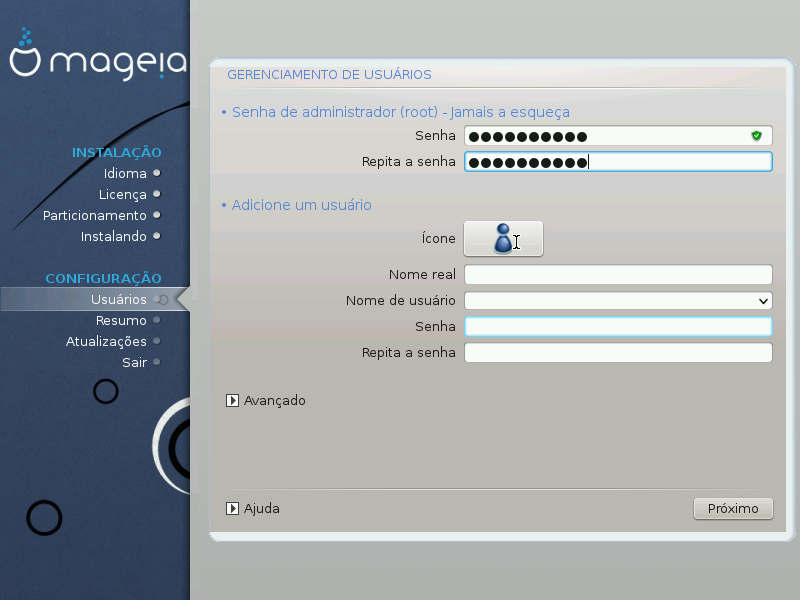Select the Idioma installation step
Screen dimensions: 800x600
[132, 173]
